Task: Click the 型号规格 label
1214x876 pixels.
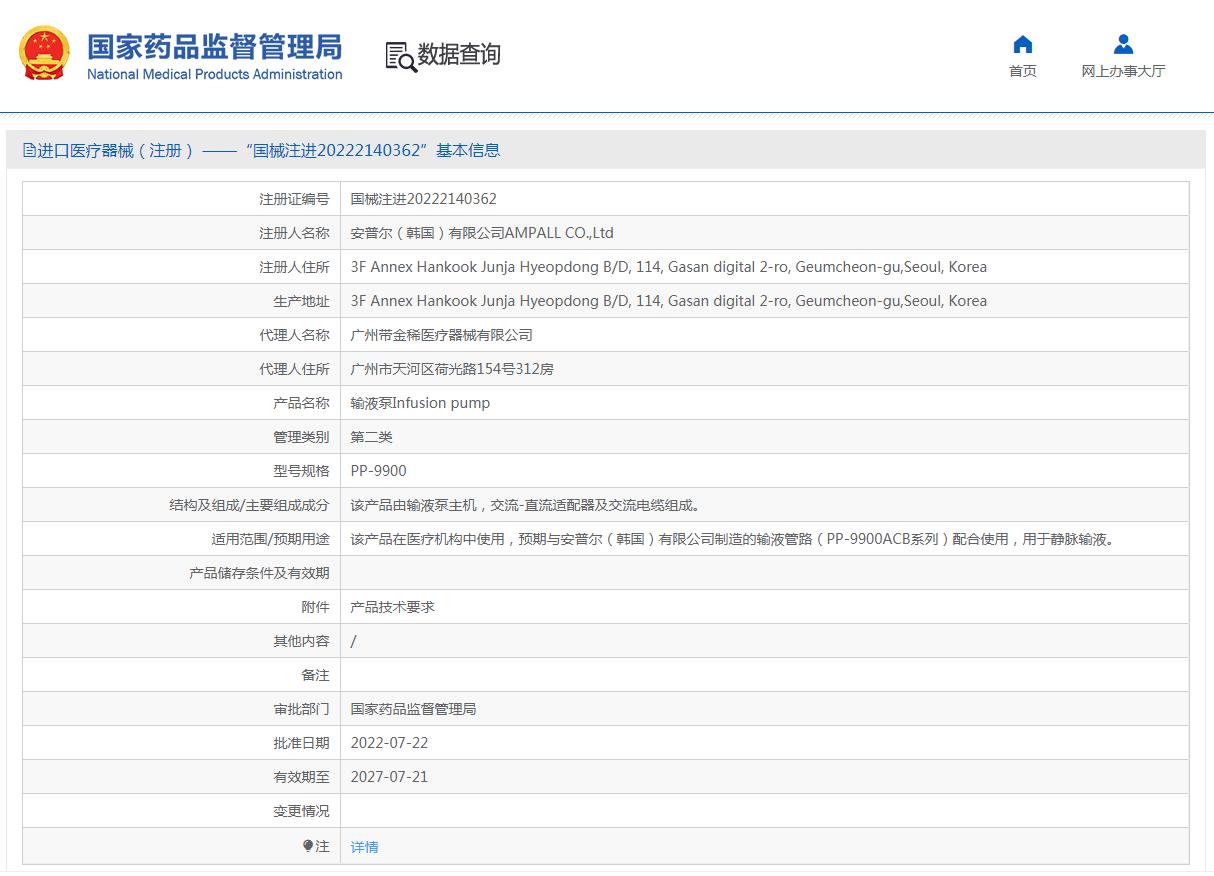Action: pyautogui.click(x=301, y=471)
